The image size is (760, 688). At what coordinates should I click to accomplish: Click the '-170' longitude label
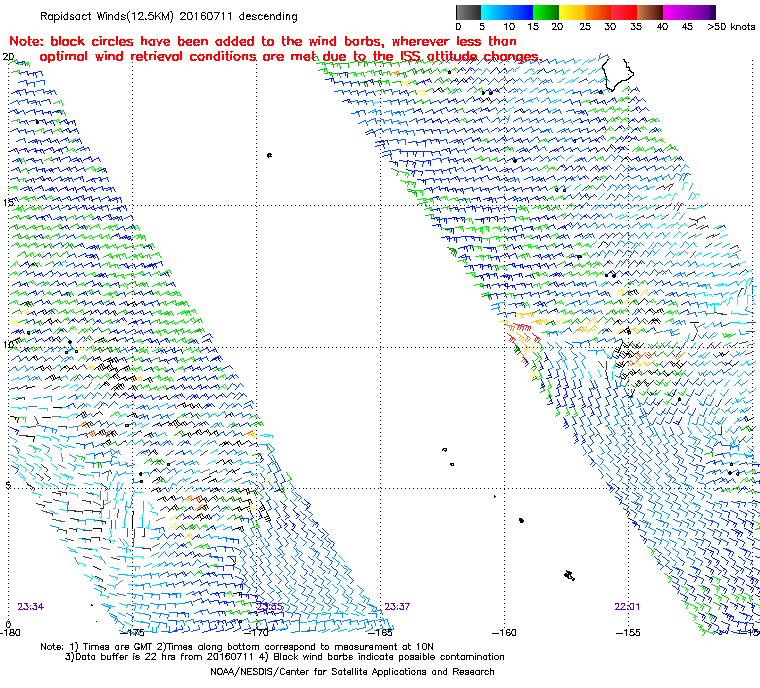(257, 632)
